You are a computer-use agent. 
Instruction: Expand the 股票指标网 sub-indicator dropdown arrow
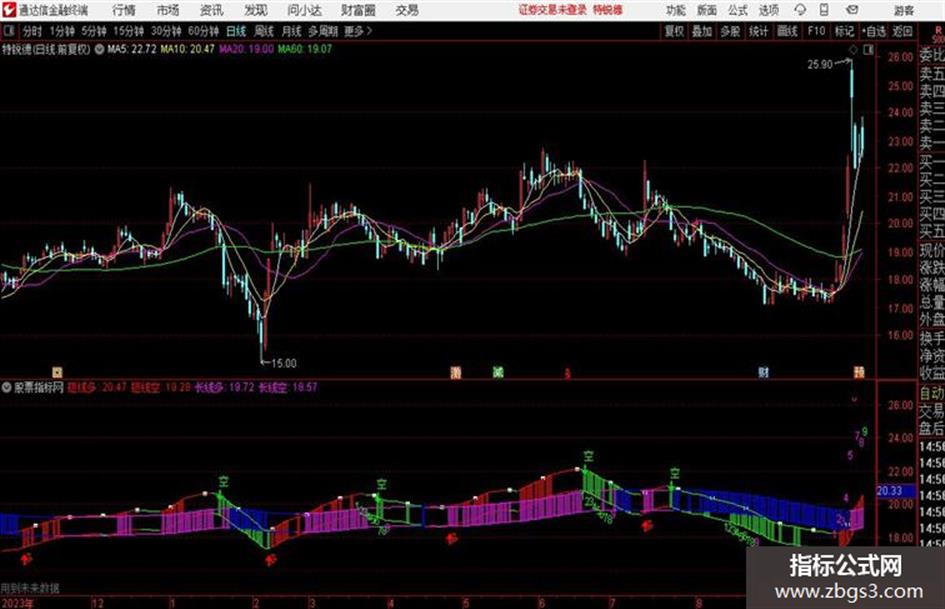click(7, 388)
